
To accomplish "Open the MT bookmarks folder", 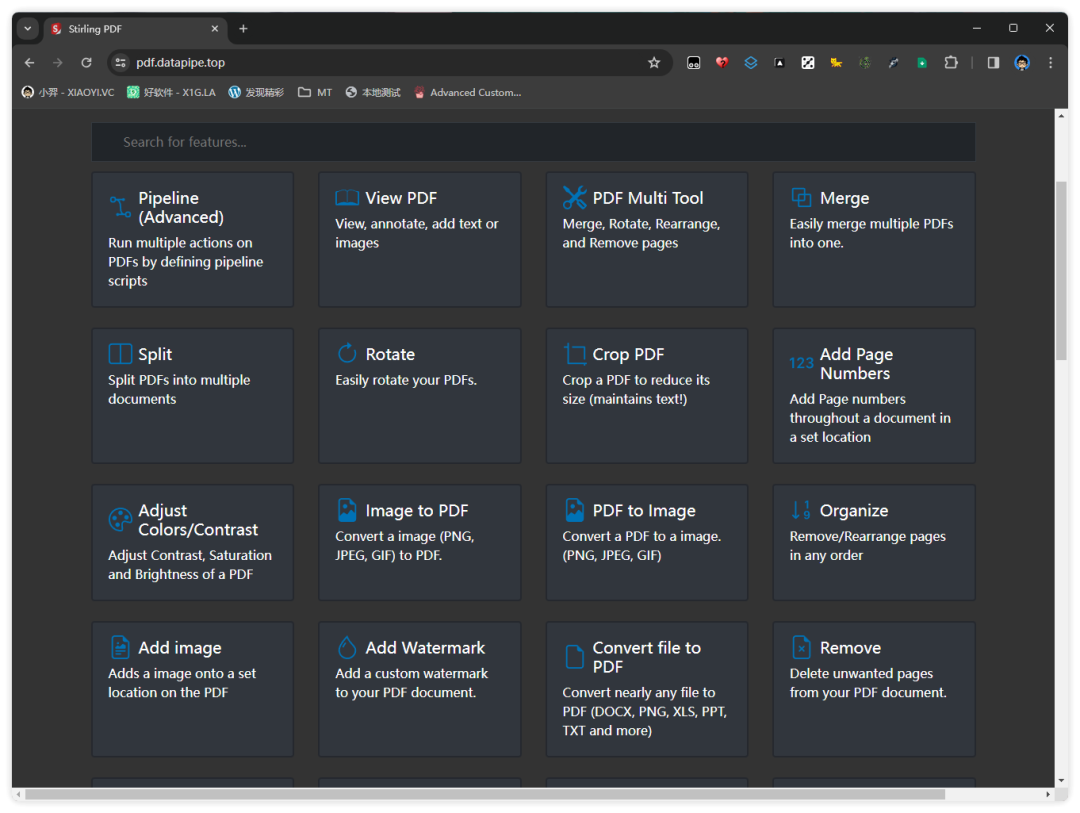I will coord(315,92).
